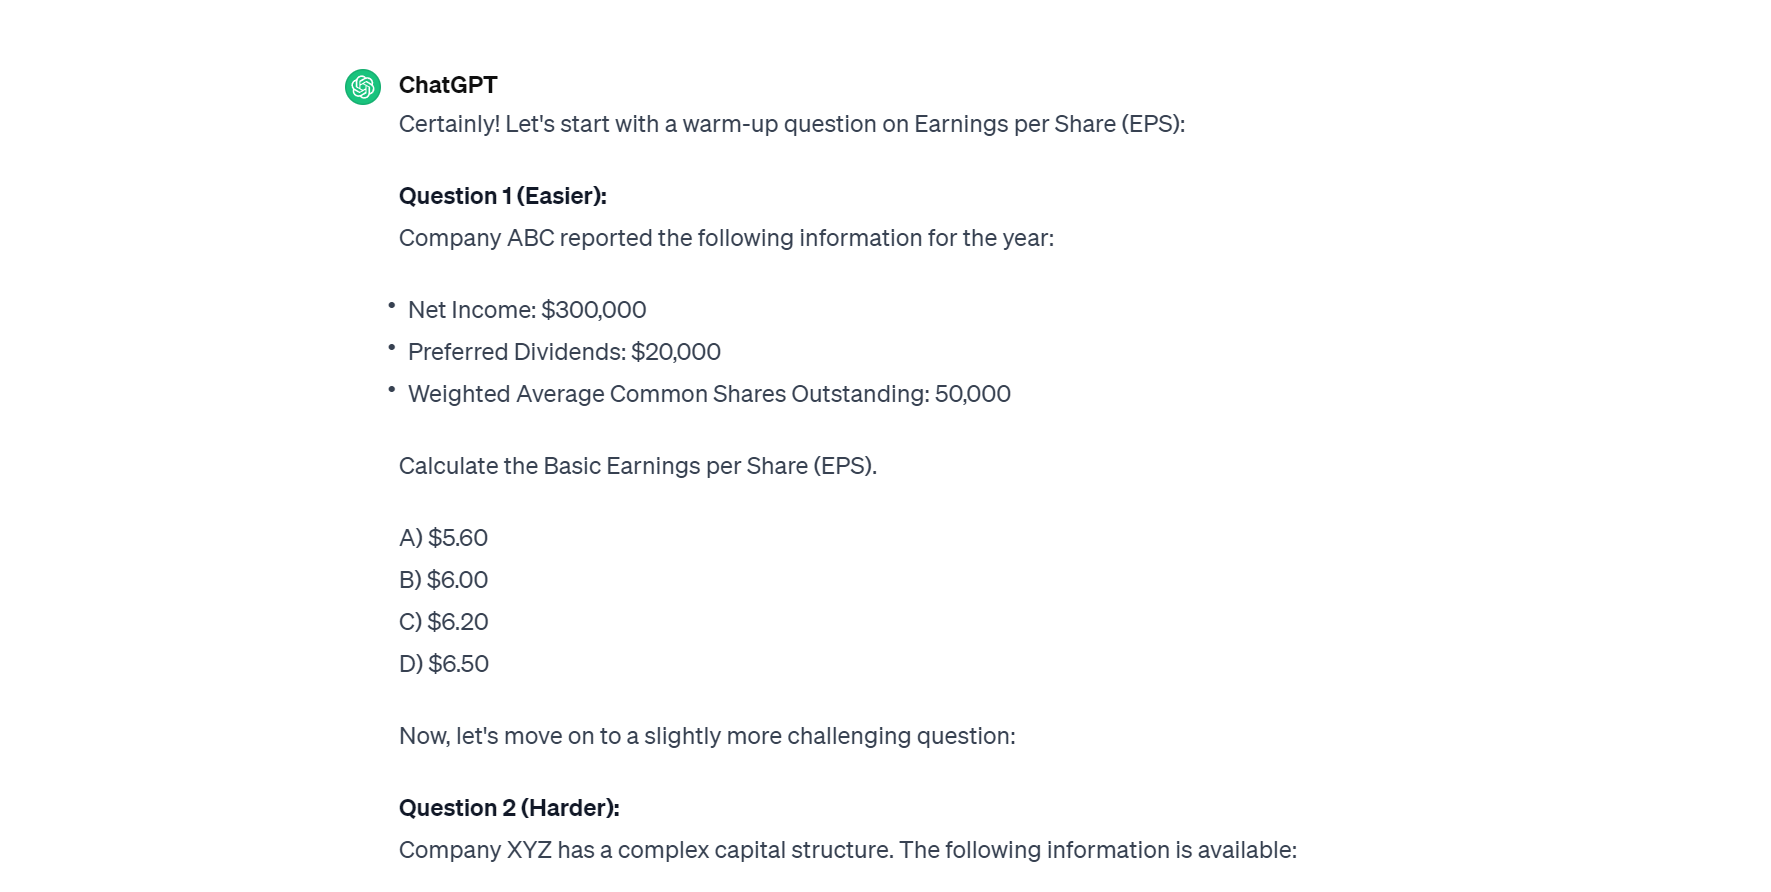
Task: Click the Company ABC reported sentence
Action: pyautogui.click(x=726, y=238)
